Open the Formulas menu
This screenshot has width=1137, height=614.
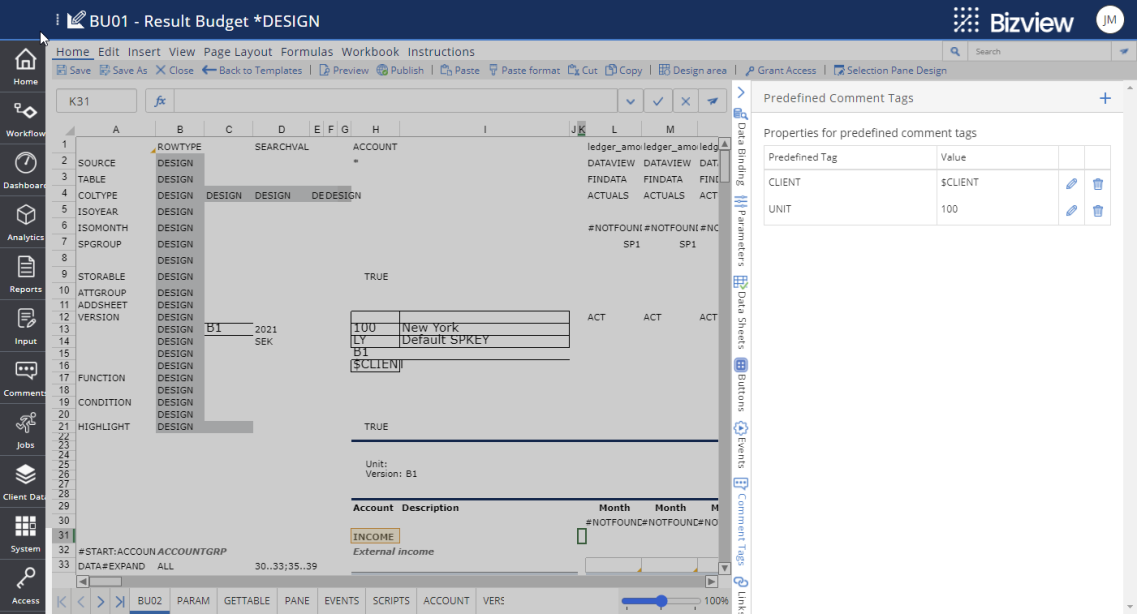[x=306, y=51]
